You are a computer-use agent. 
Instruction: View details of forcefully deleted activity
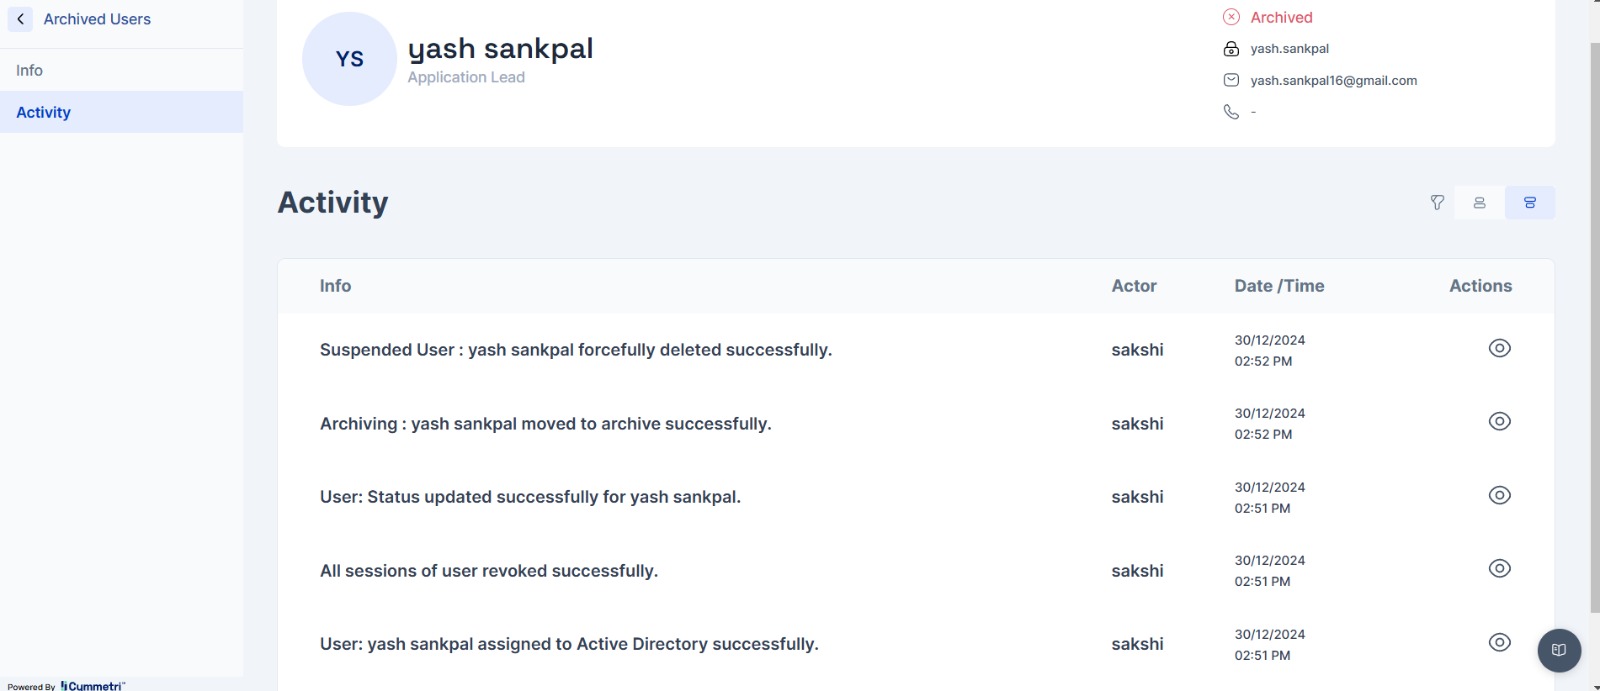click(1499, 348)
